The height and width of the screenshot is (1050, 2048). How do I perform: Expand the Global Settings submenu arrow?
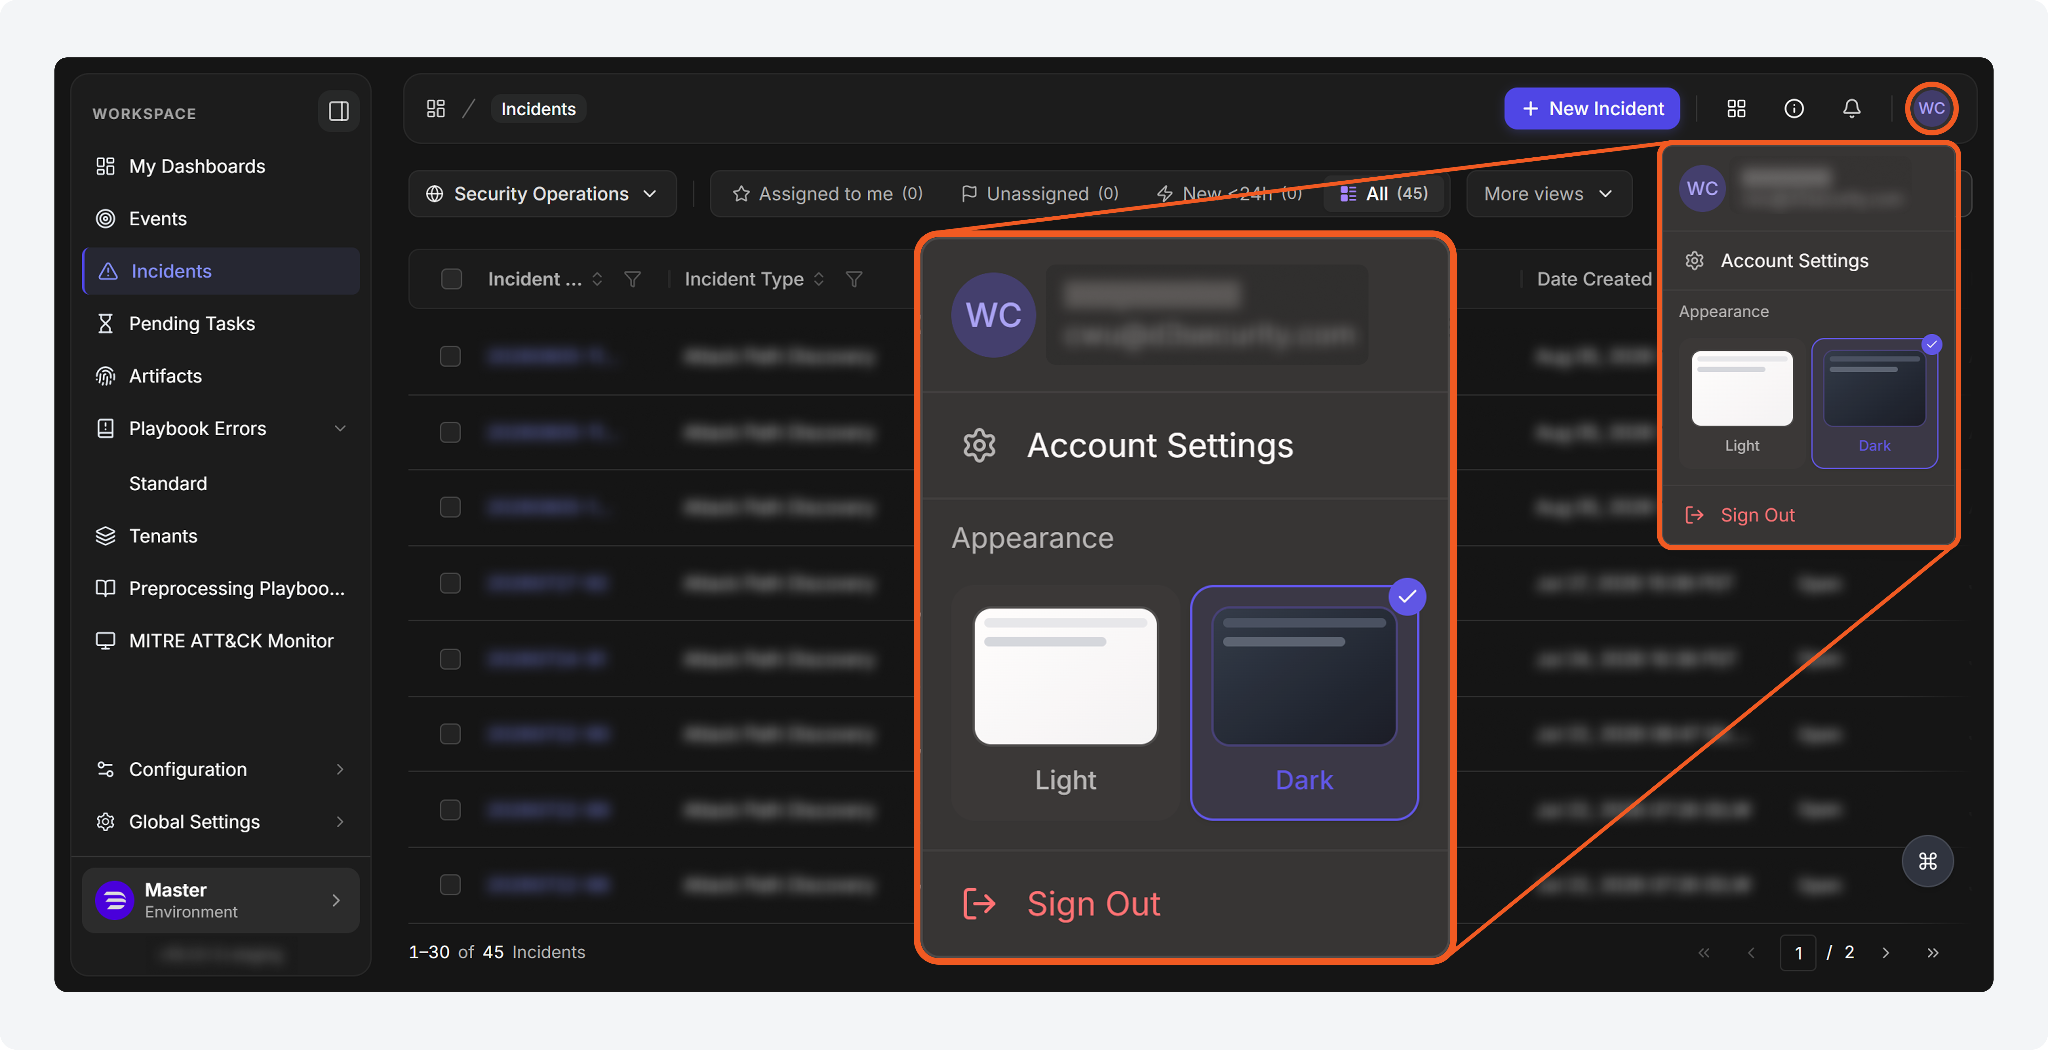[x=340, y=821]
